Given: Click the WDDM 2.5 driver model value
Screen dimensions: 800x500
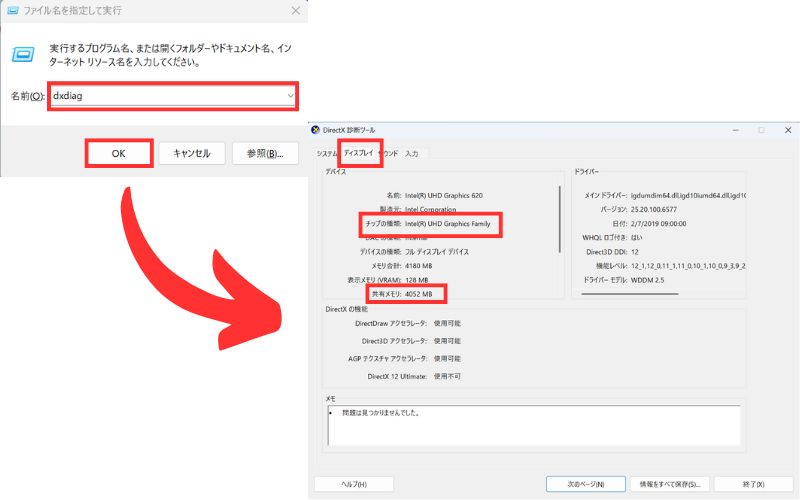Looking at the screenshot, I should [x=647, y=280].
